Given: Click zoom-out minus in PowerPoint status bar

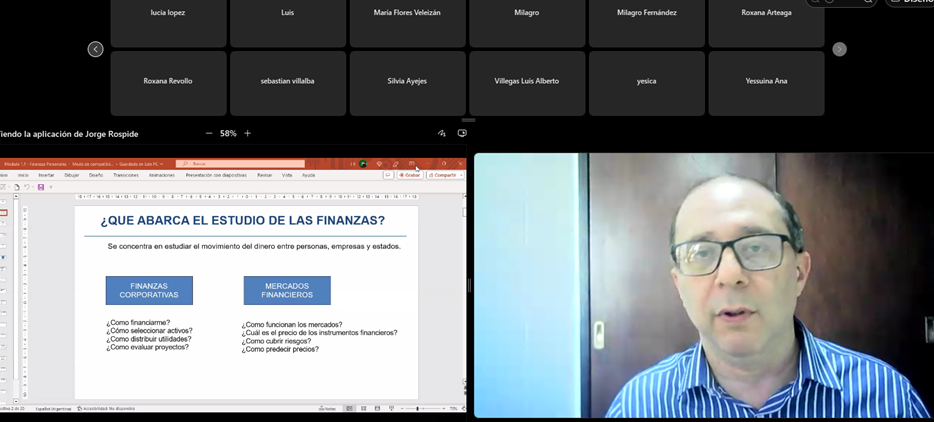Looking at the screenshot, I should click(402, 408).
